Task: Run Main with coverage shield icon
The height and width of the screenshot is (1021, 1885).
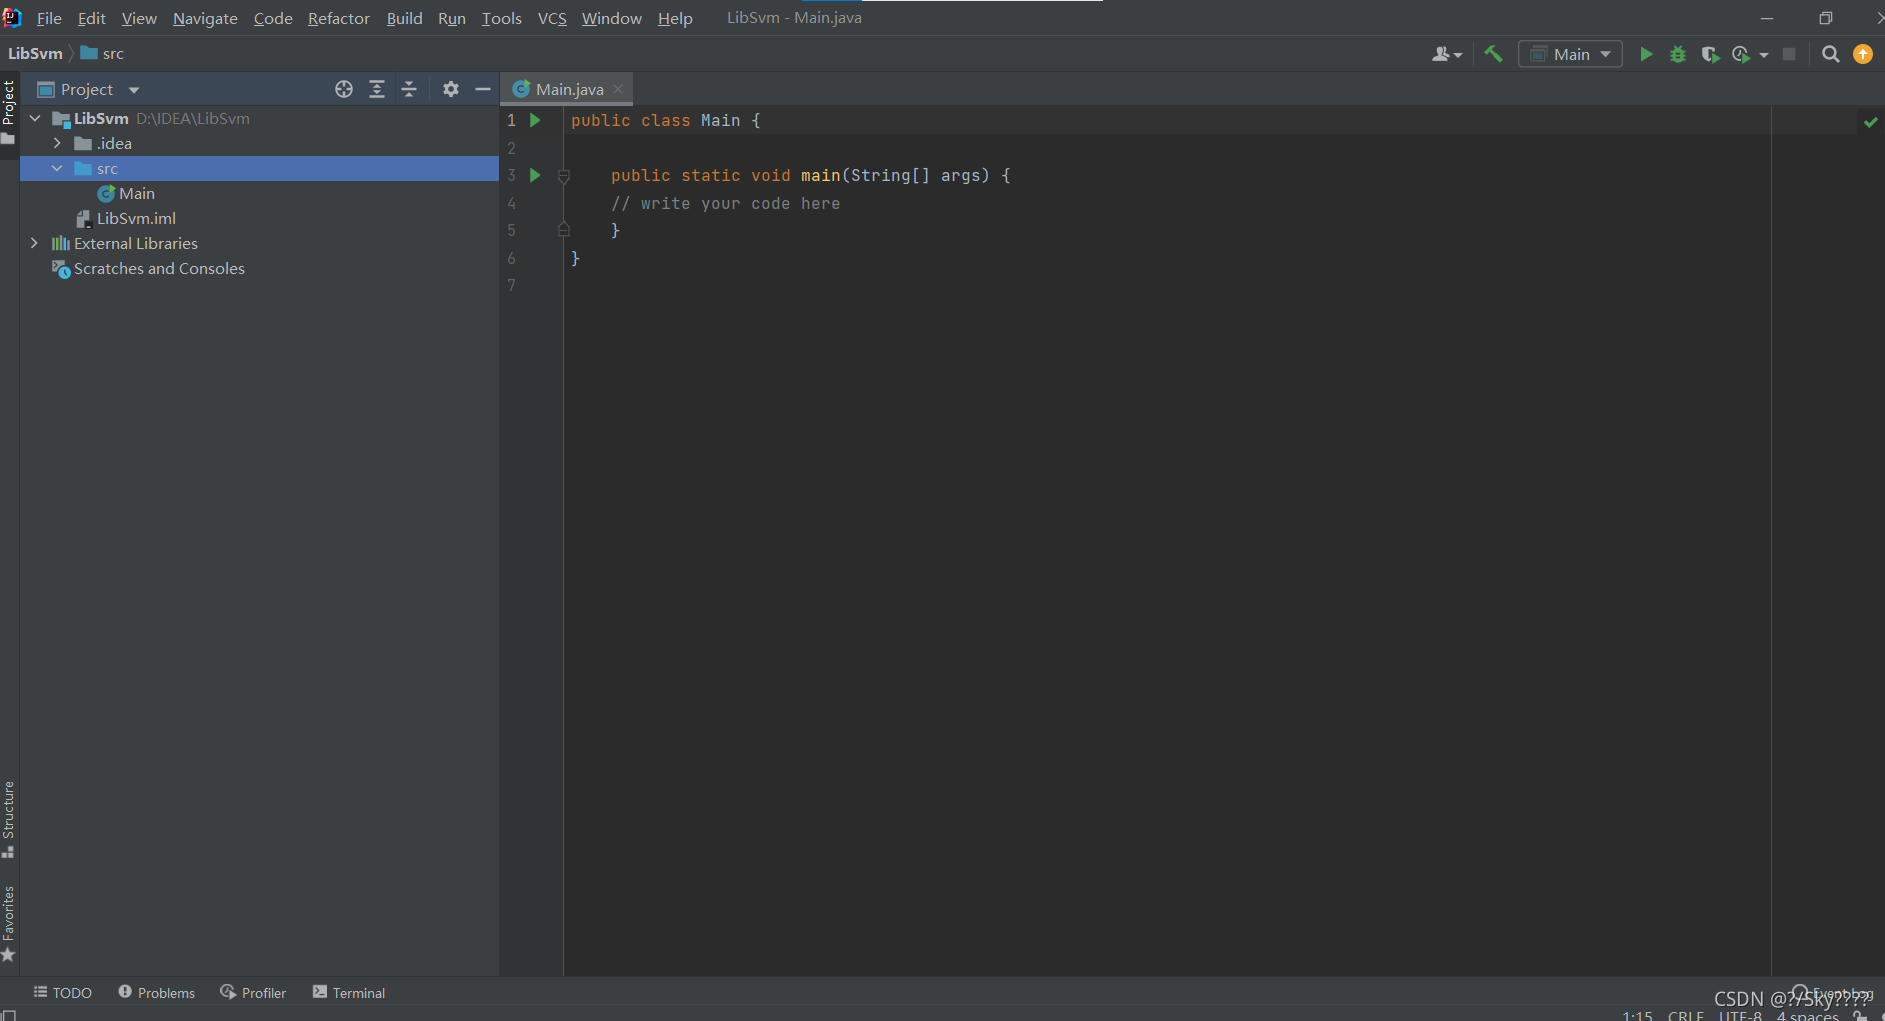Action: pos(1710,54)
